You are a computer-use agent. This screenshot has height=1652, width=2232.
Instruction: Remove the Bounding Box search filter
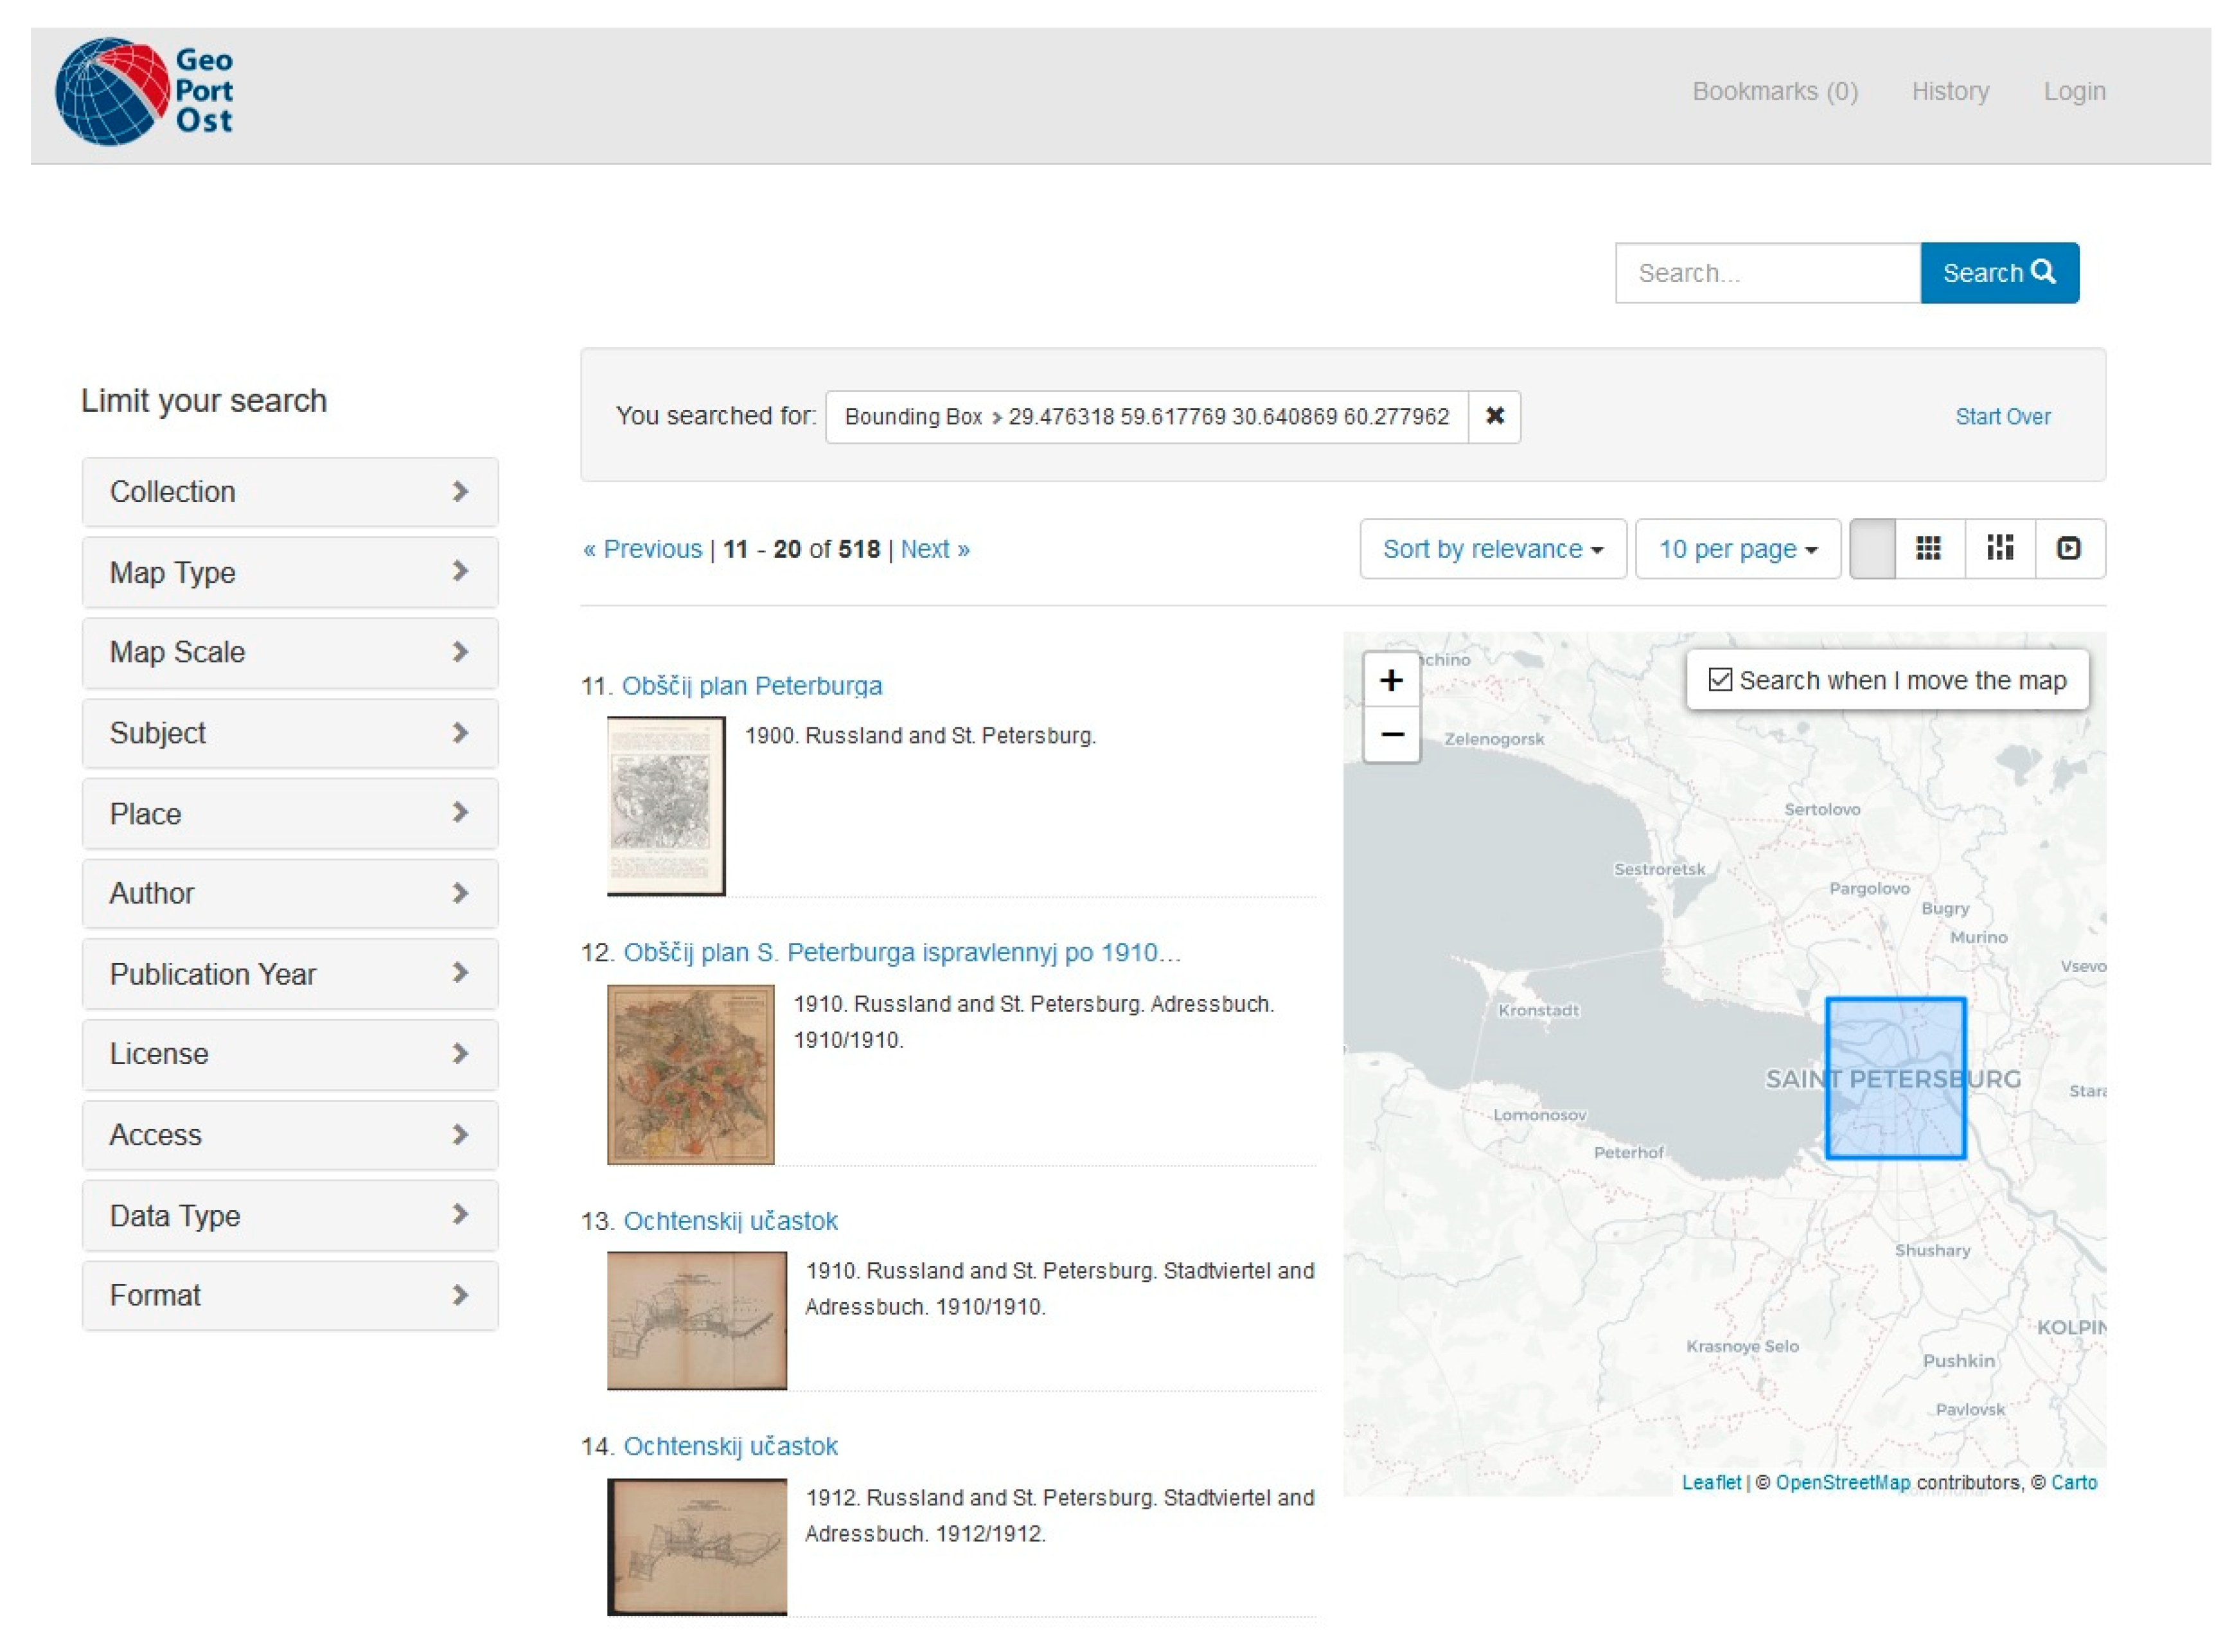[x=1494, y=416]
